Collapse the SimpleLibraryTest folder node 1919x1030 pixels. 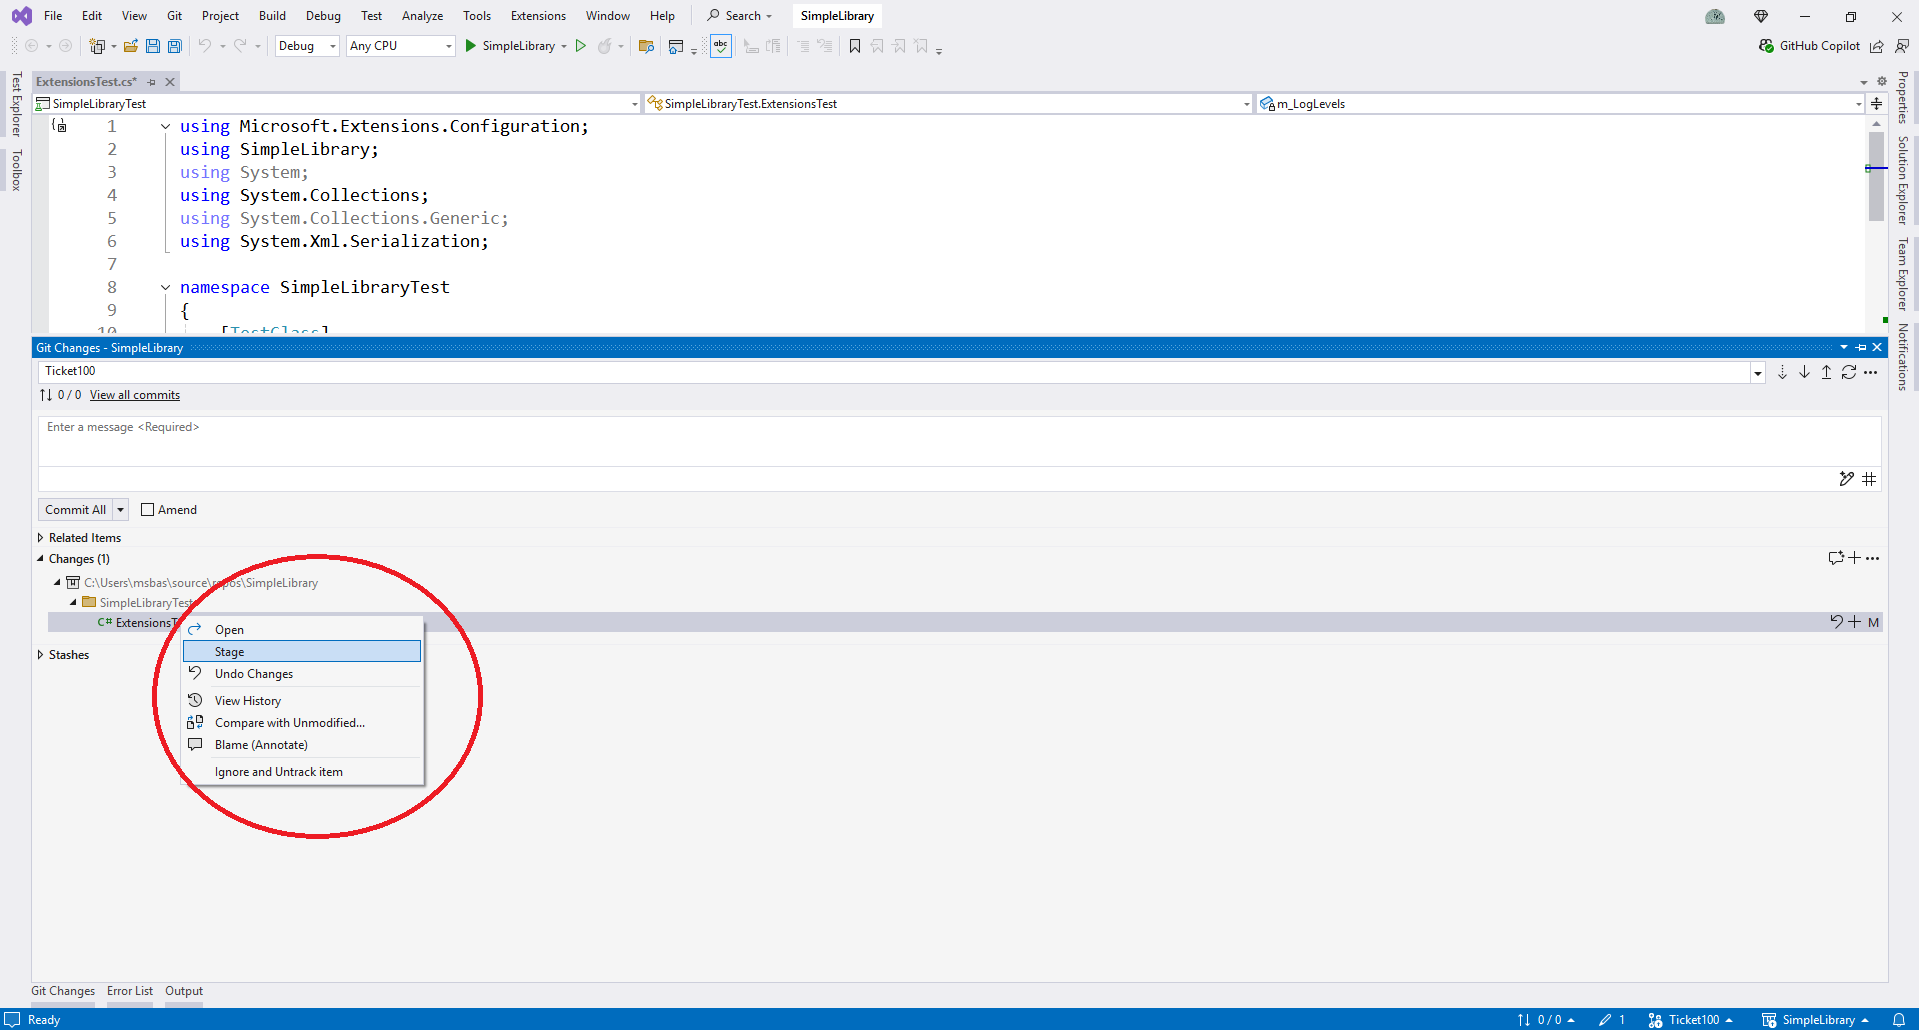click(73, 603)
